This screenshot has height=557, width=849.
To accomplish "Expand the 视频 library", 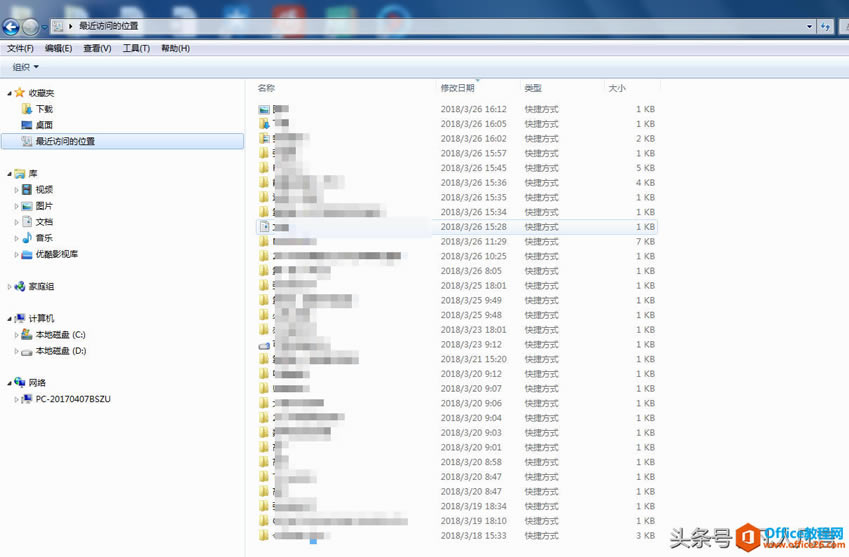I will tap(16, 190).
